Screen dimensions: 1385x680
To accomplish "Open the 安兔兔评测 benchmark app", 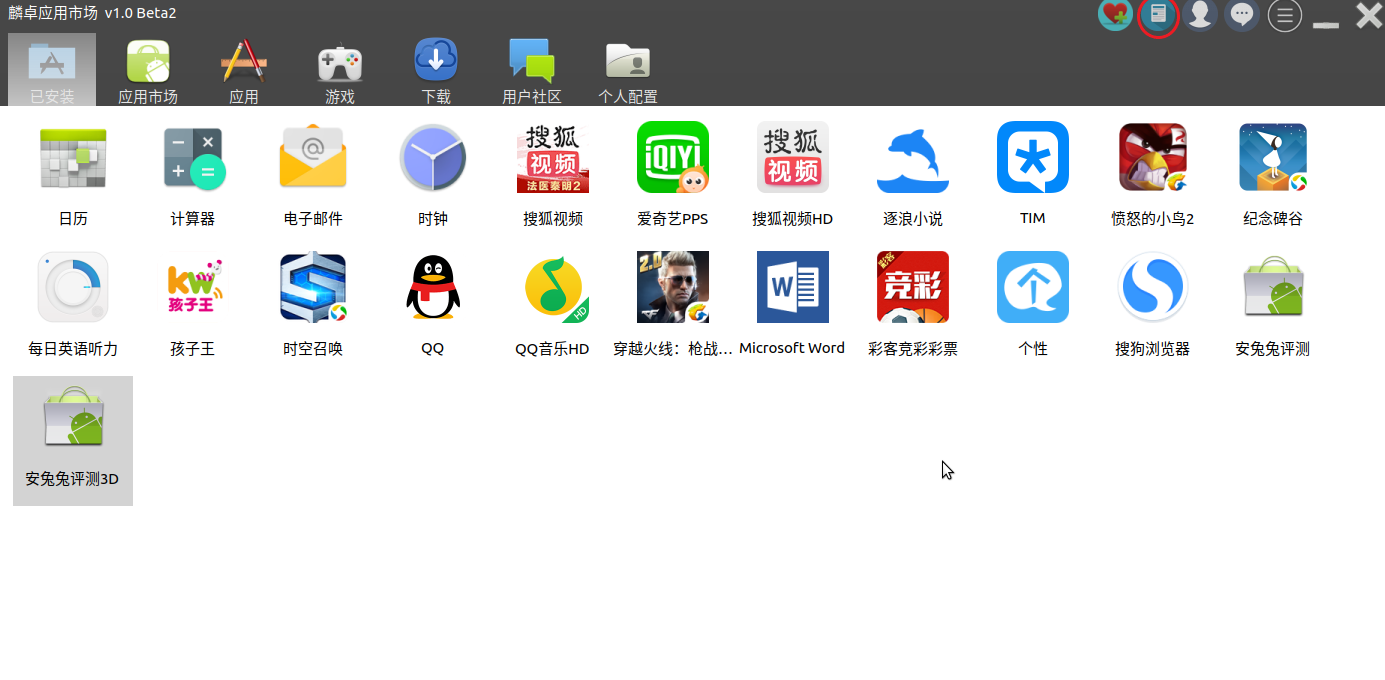I will point(1273,287).
